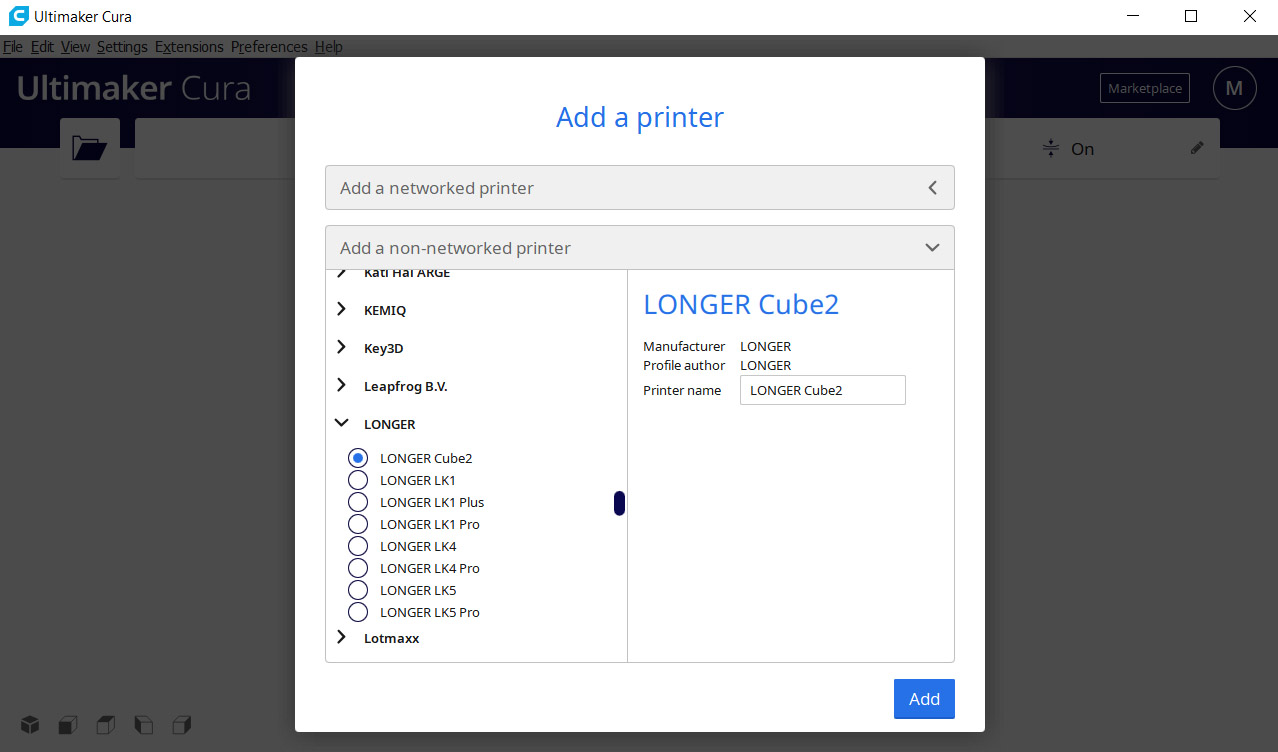Open the Settings menu
This screenshot has height=752, width=1278.
[x=122, y=47]
